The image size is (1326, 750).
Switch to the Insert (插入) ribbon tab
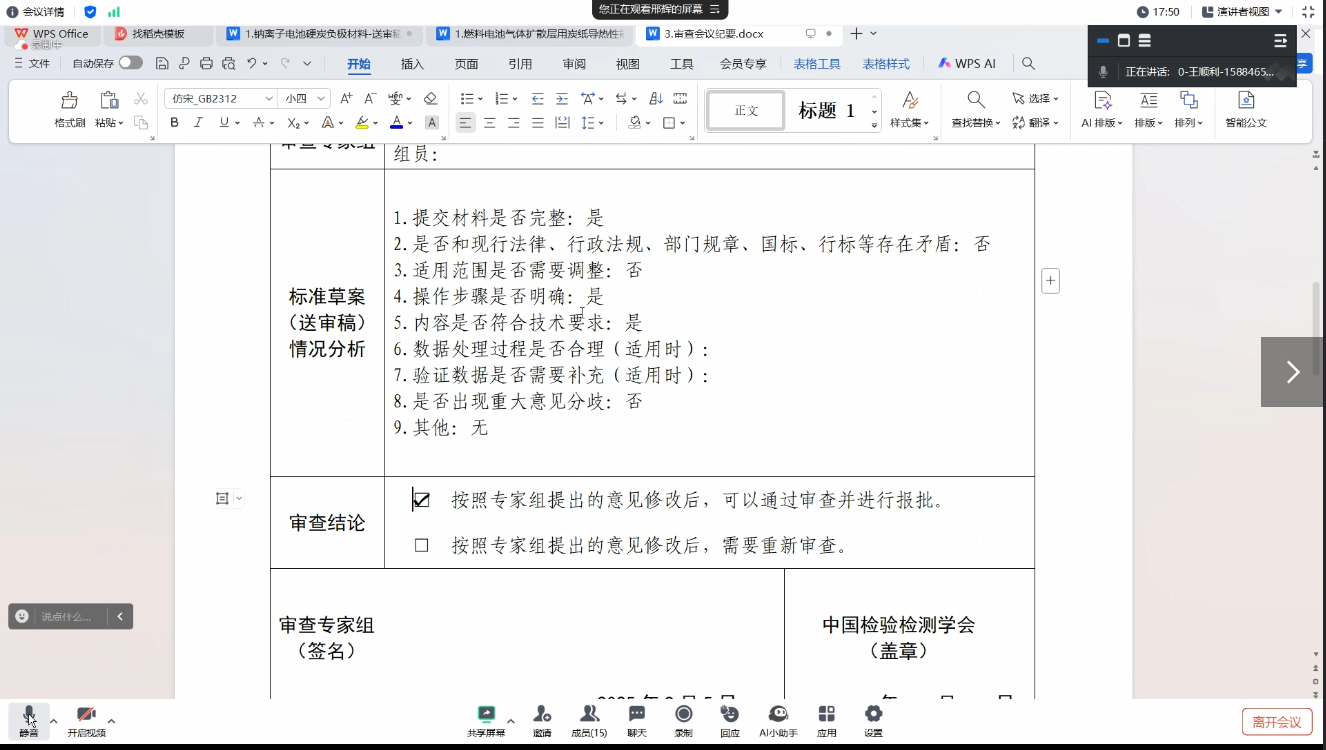tap(412, 64)
